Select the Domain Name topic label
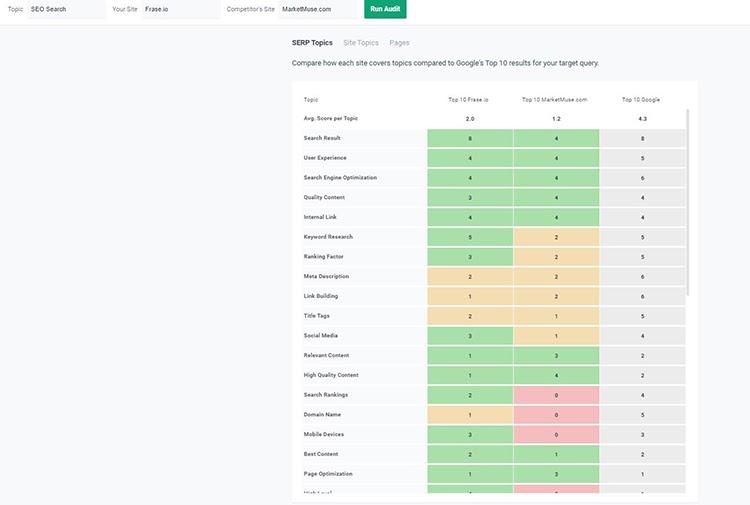750x505 pixels. (x=322, y=415)
